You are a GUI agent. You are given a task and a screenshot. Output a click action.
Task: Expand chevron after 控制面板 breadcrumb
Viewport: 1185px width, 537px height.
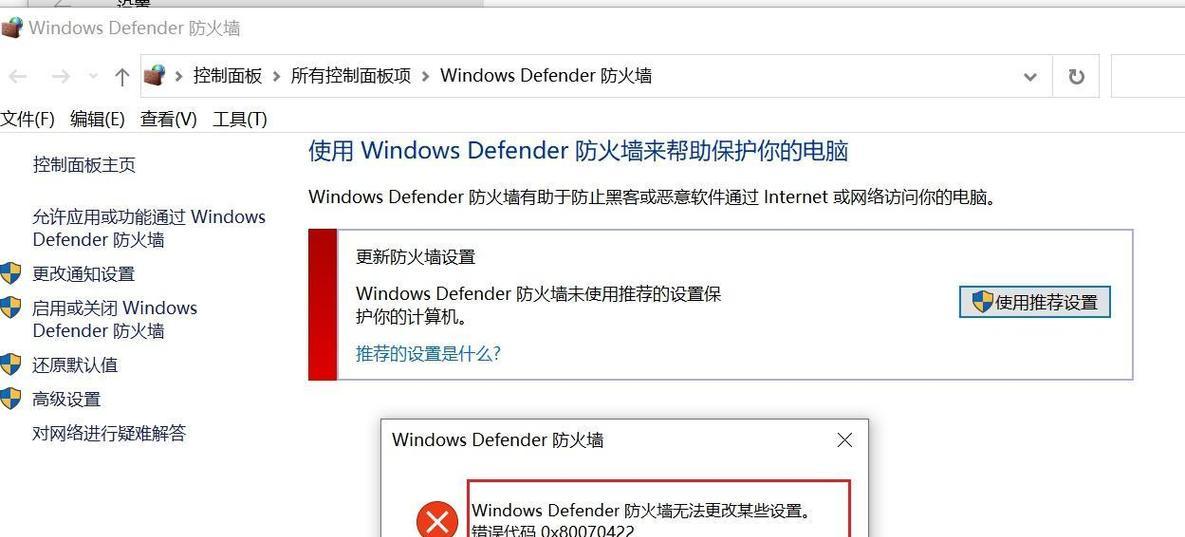277,76
